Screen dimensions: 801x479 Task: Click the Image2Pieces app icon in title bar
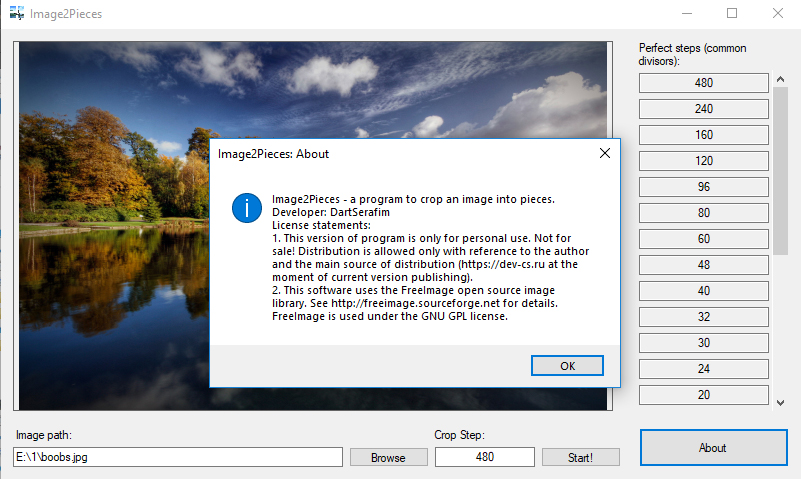[17, 13]
